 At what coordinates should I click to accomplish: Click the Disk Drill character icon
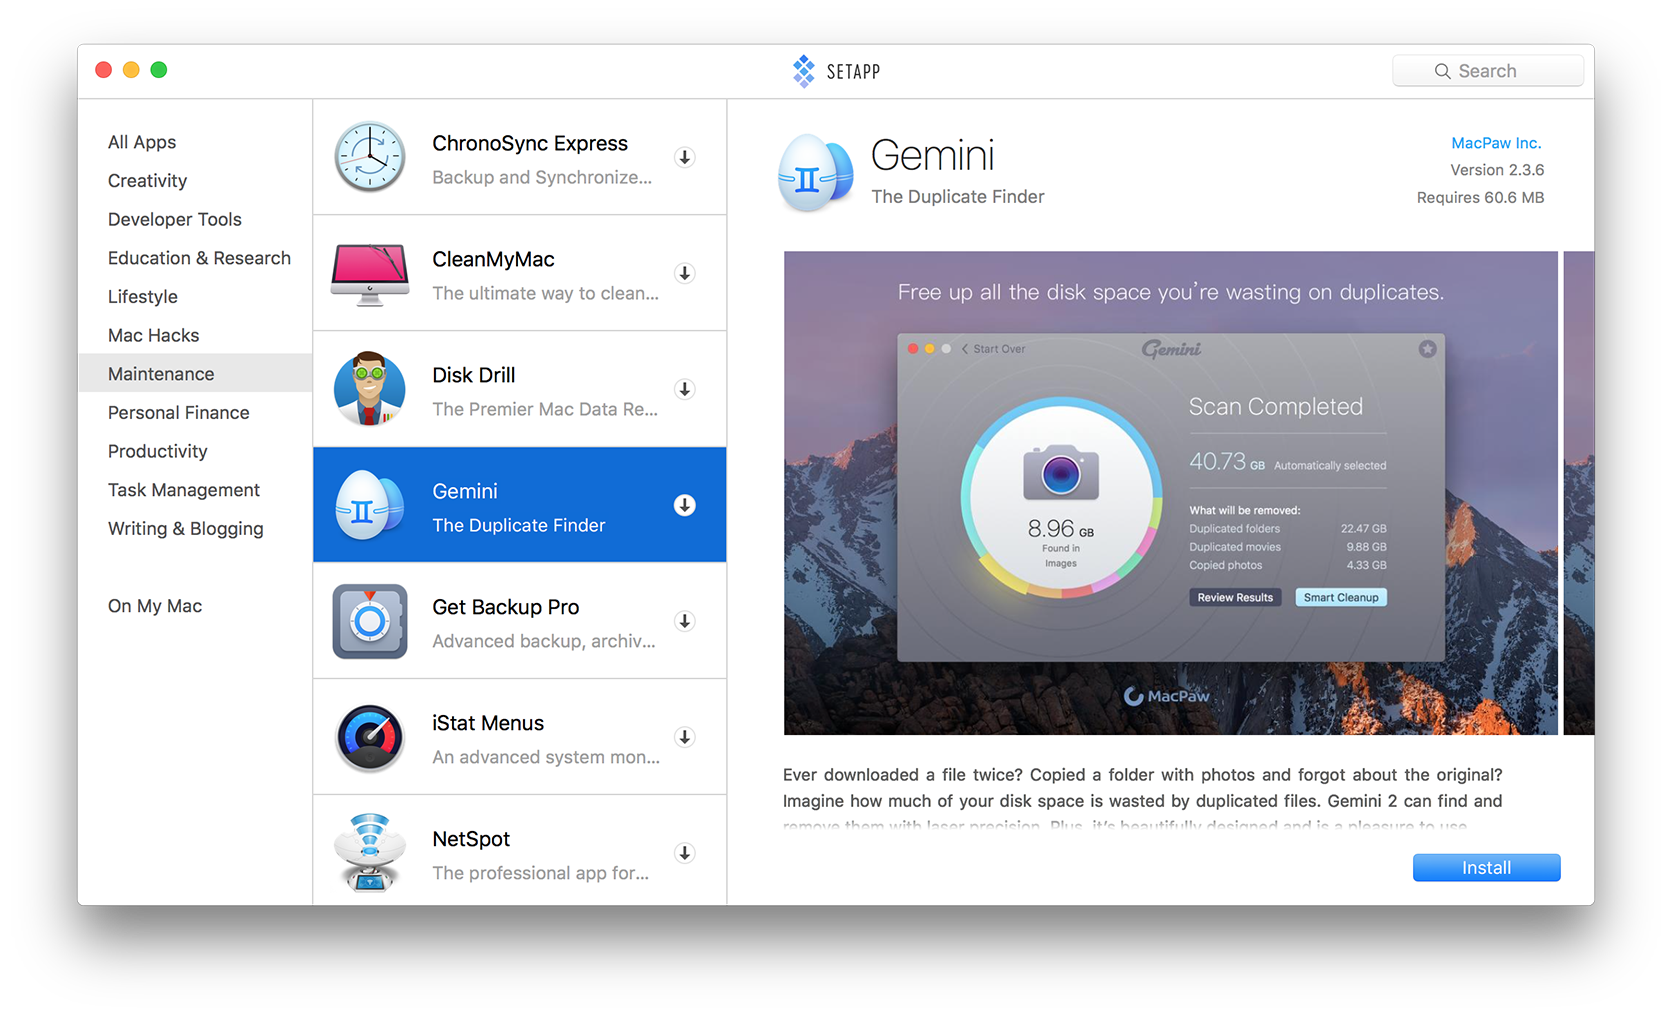pos(370,389)
